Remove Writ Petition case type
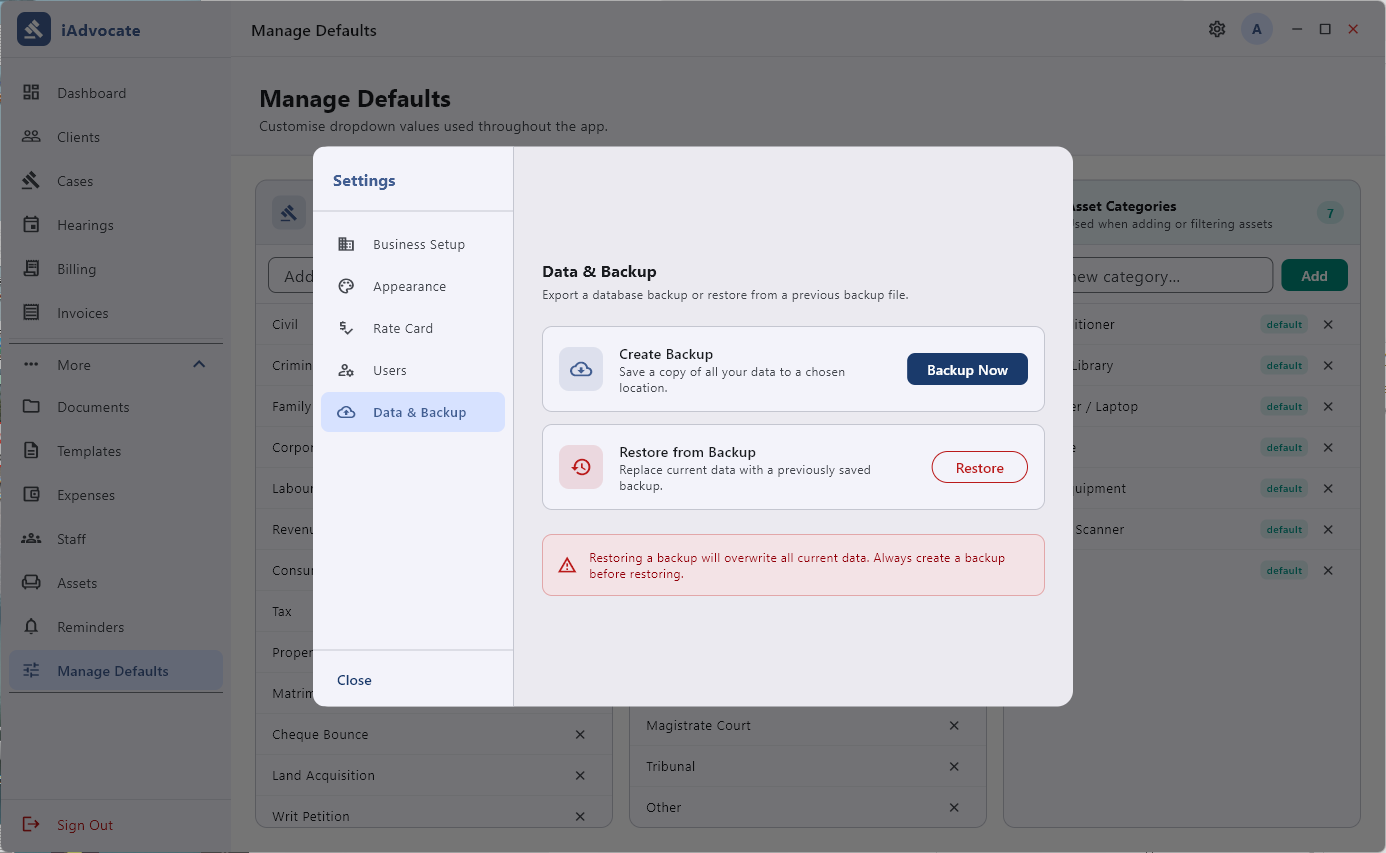Image resolution: width=1386 pixels, height=853 pixels. coord(580,816)
